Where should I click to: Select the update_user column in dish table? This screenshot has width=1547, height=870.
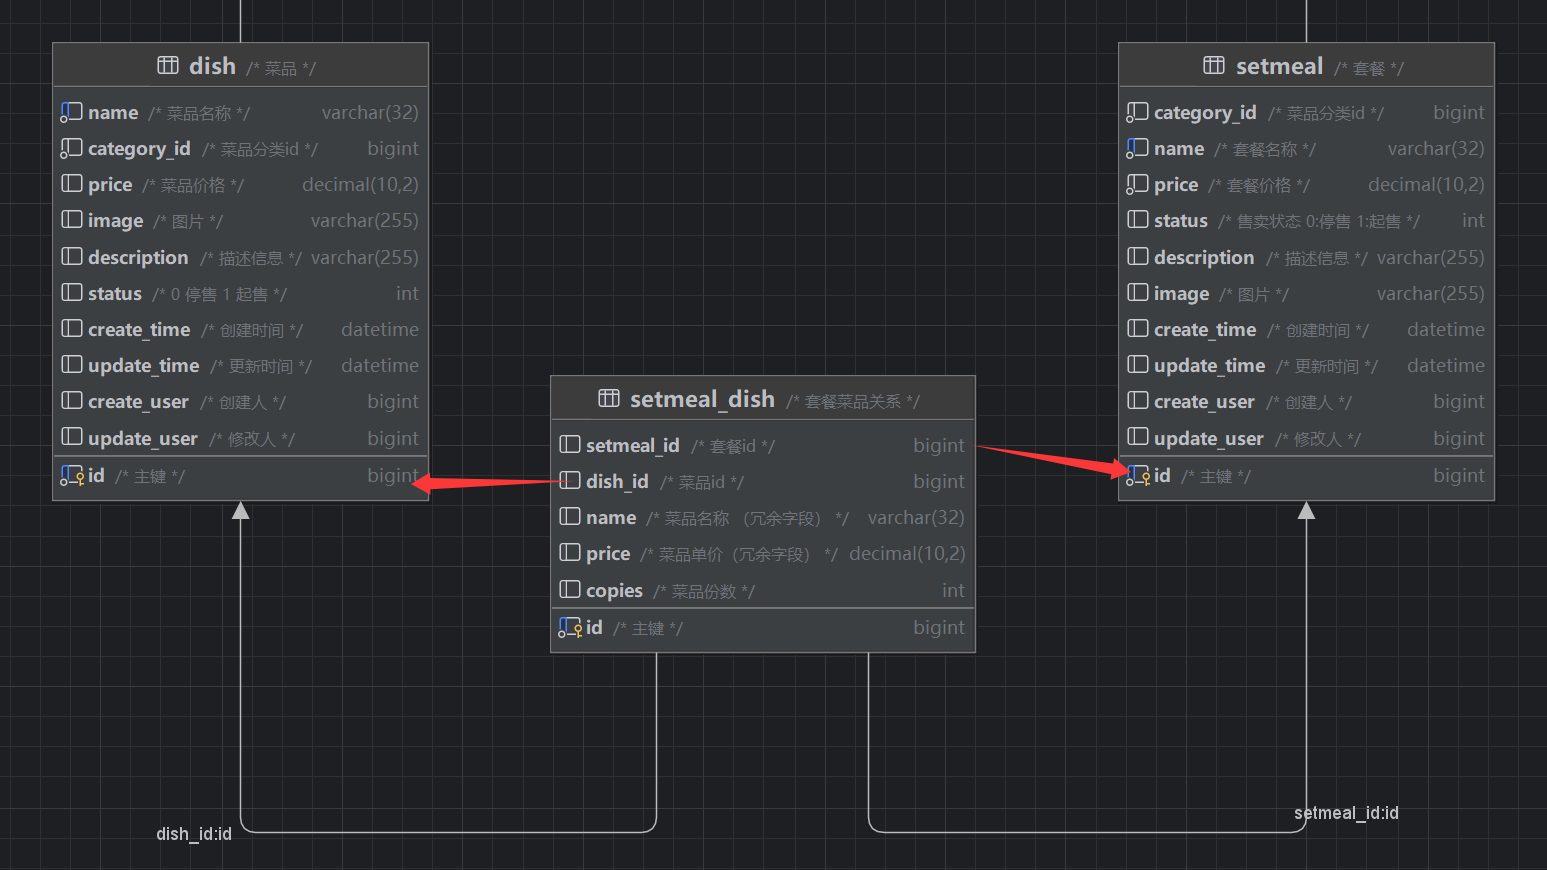coord(142,439)
